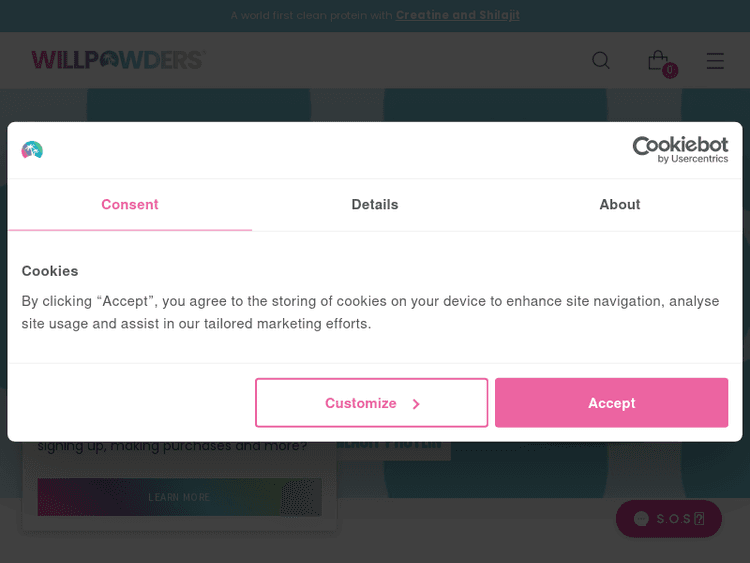Click the cookie consent description paragraph

370,312
